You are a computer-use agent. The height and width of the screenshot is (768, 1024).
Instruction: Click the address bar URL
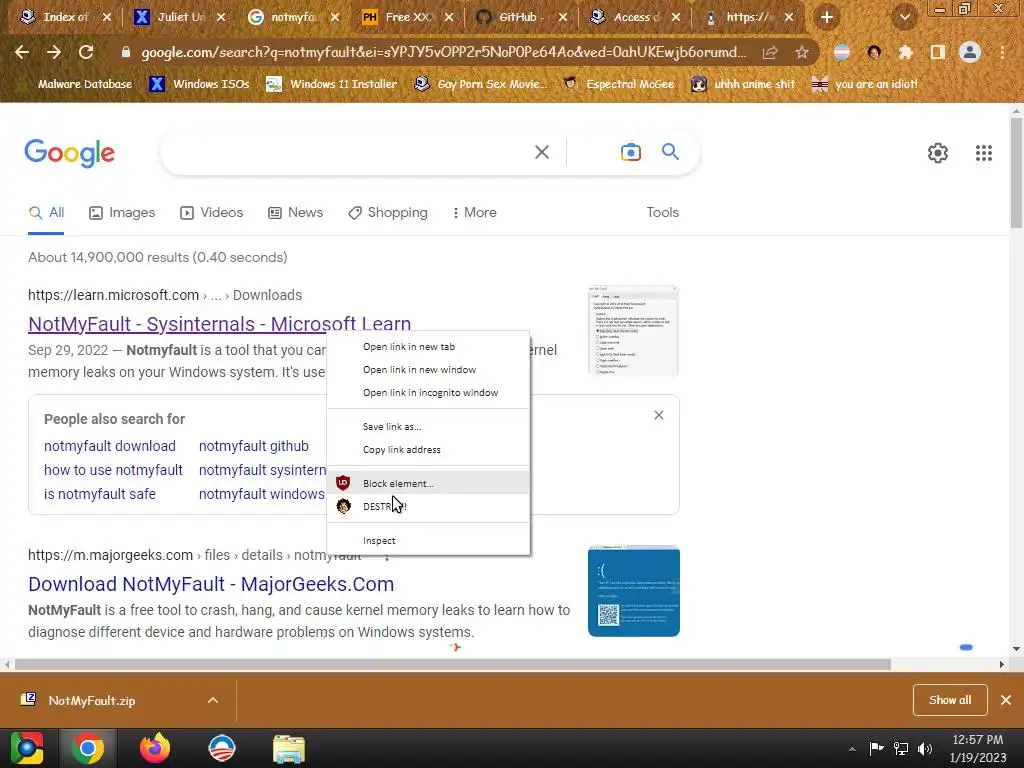pyautogui.click(x=443, y=52)
